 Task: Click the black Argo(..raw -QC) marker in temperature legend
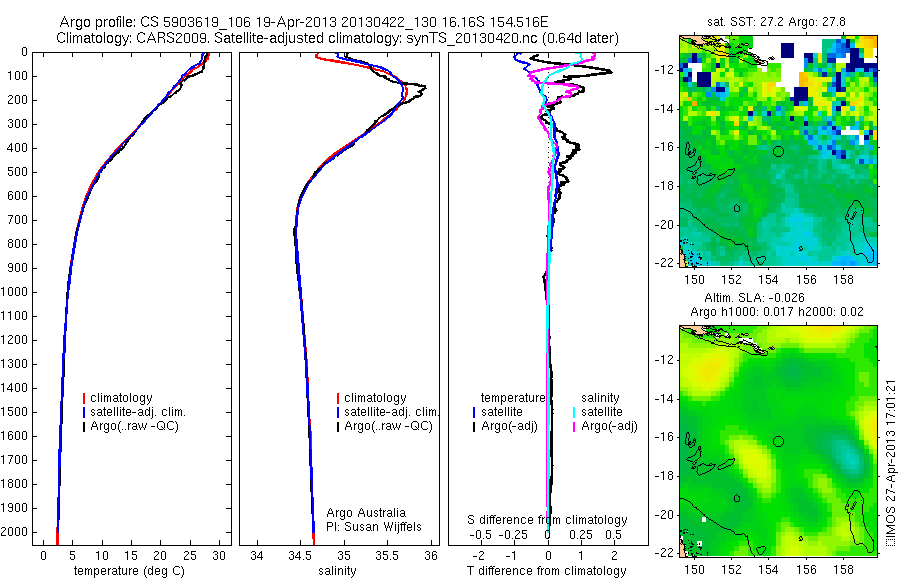click(x=84, y=427)
